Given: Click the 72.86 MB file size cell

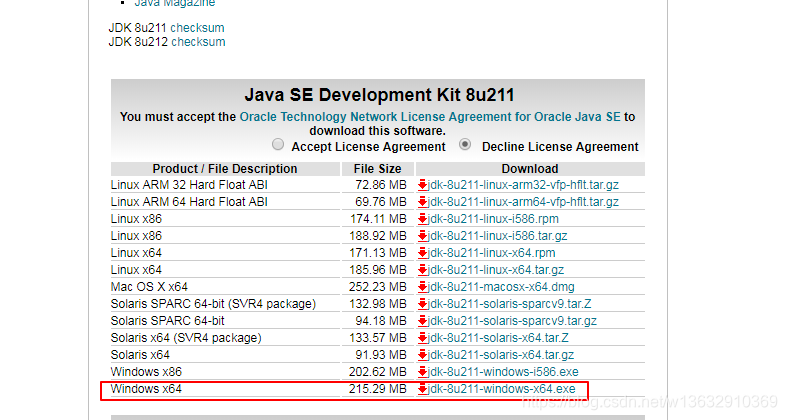Looking at the screenshot, I should tap(380, 185).
